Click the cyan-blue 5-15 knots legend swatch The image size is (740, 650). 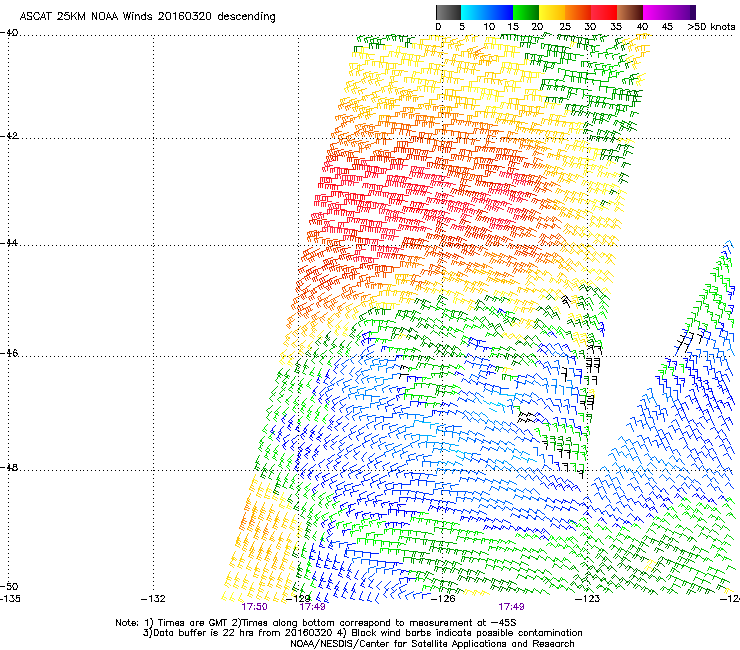pos(487,12)
